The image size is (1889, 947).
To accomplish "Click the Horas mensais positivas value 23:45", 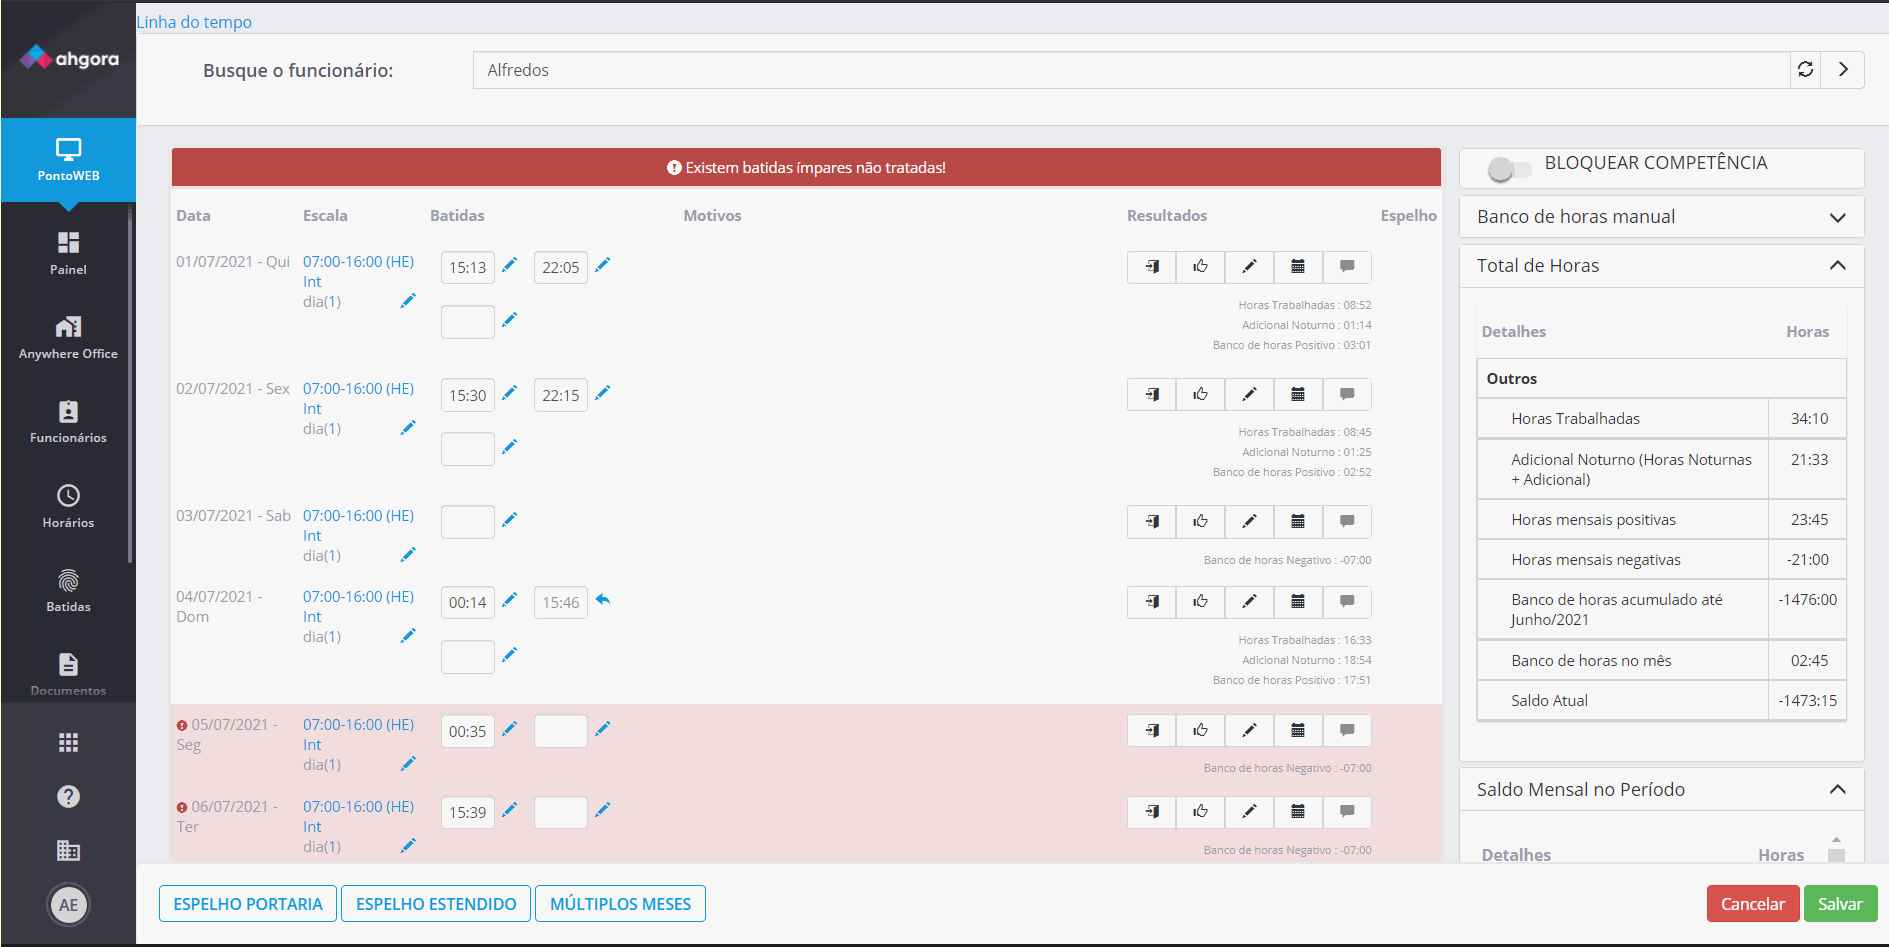I will [x=1809, y=520].
